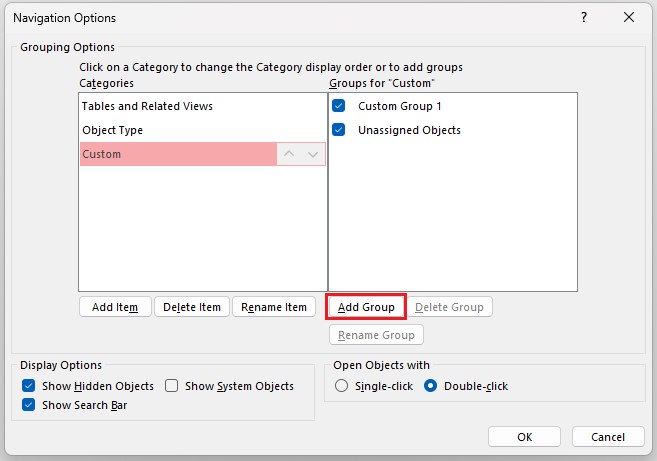Viewport: 657px width, 461px height.
Task: Select the Object Type category
Action: click(112, 130)
